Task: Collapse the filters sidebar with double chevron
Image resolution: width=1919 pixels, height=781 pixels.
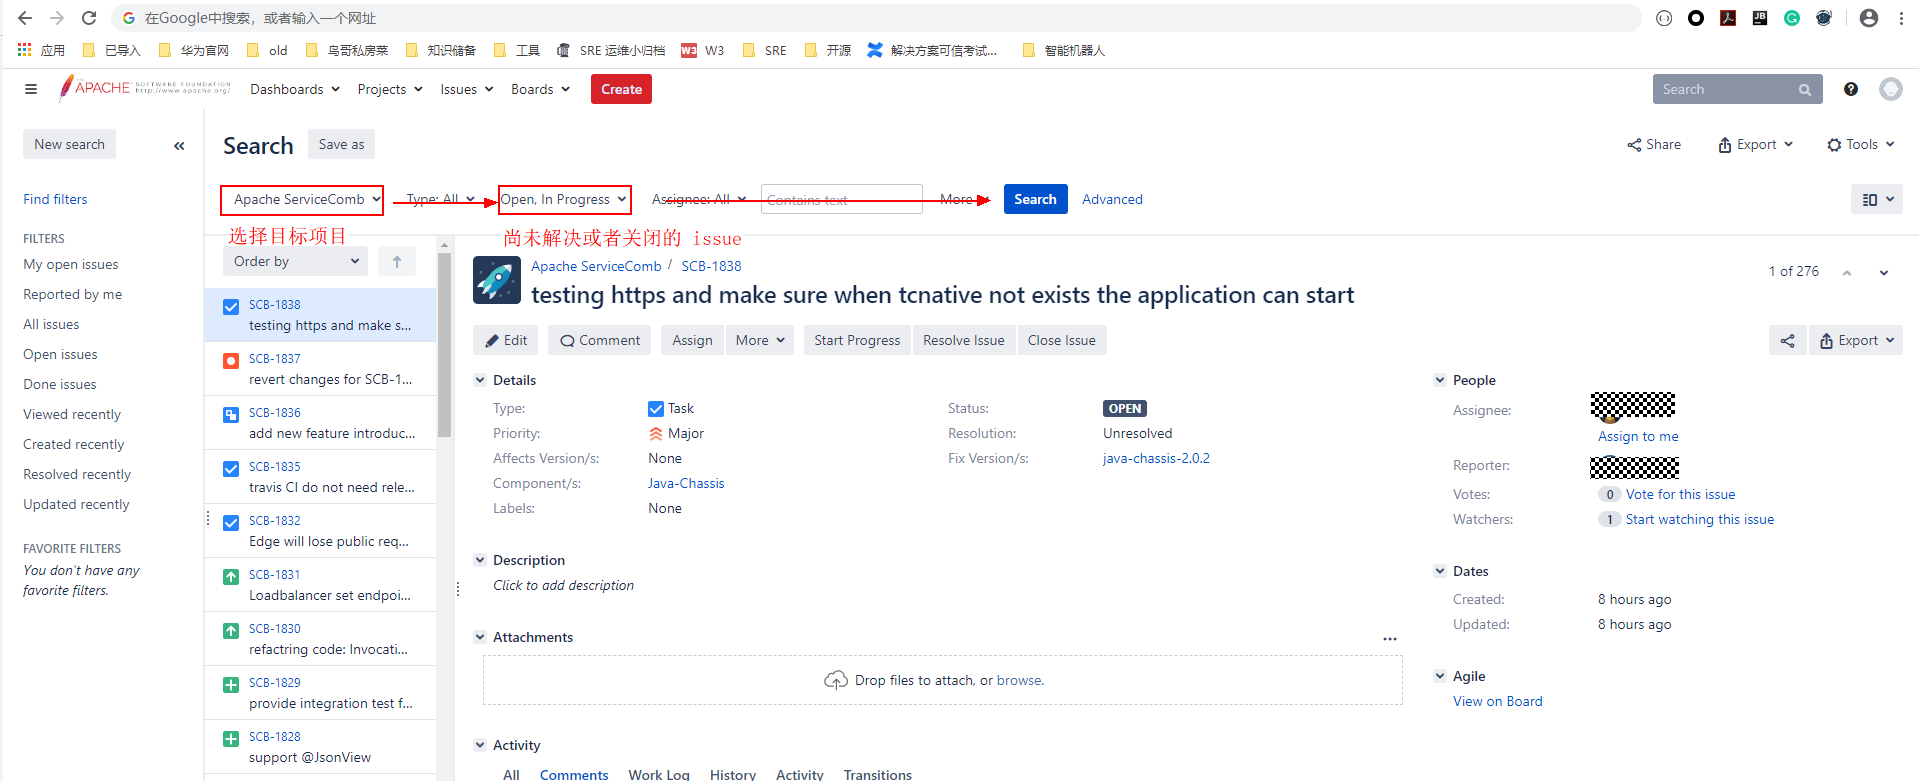Action: click(179, 146)
